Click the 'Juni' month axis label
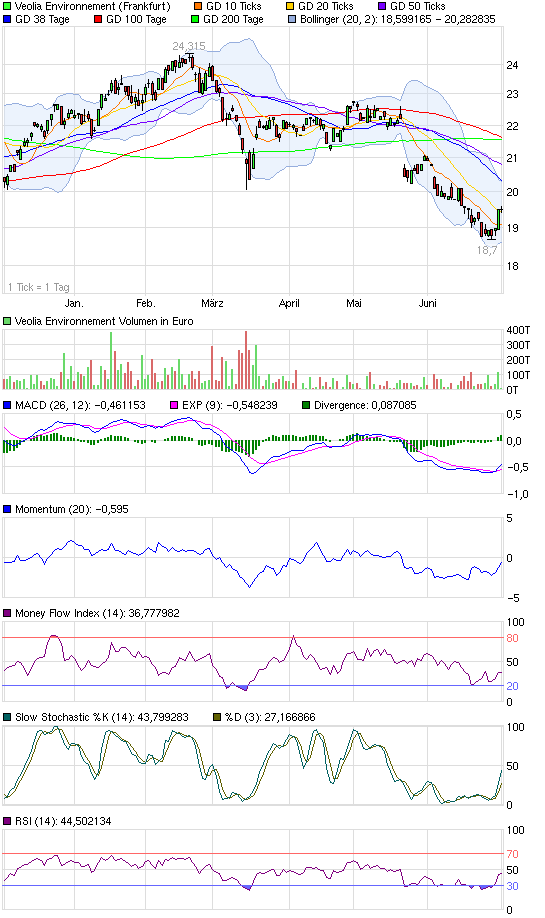Image resolution: width=545 pixels, height=918 pixels. (x=428, y=303)
